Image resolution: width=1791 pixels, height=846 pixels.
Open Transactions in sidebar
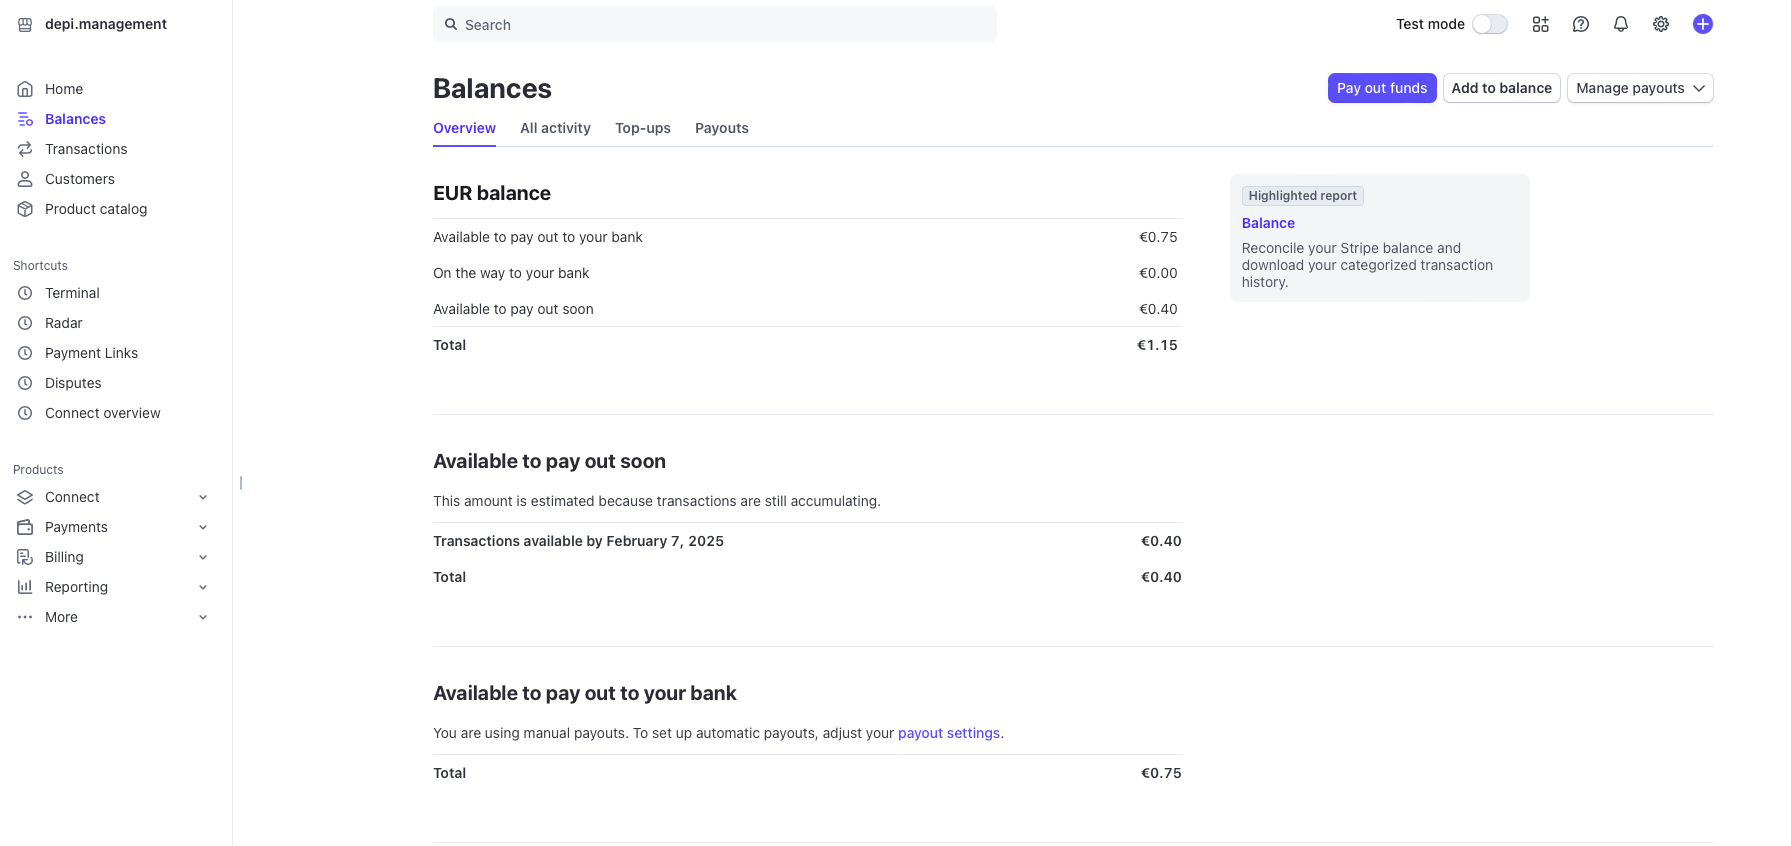[86, 149]
